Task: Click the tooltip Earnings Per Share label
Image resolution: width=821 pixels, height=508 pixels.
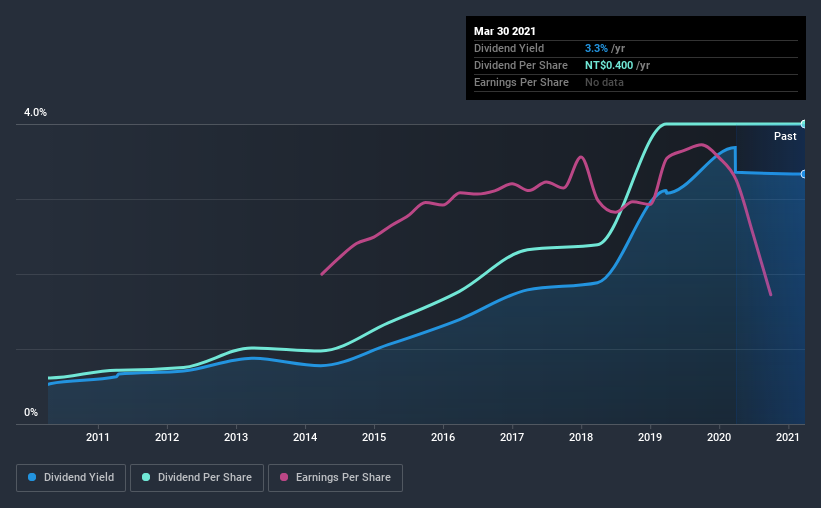Action: 521,82
